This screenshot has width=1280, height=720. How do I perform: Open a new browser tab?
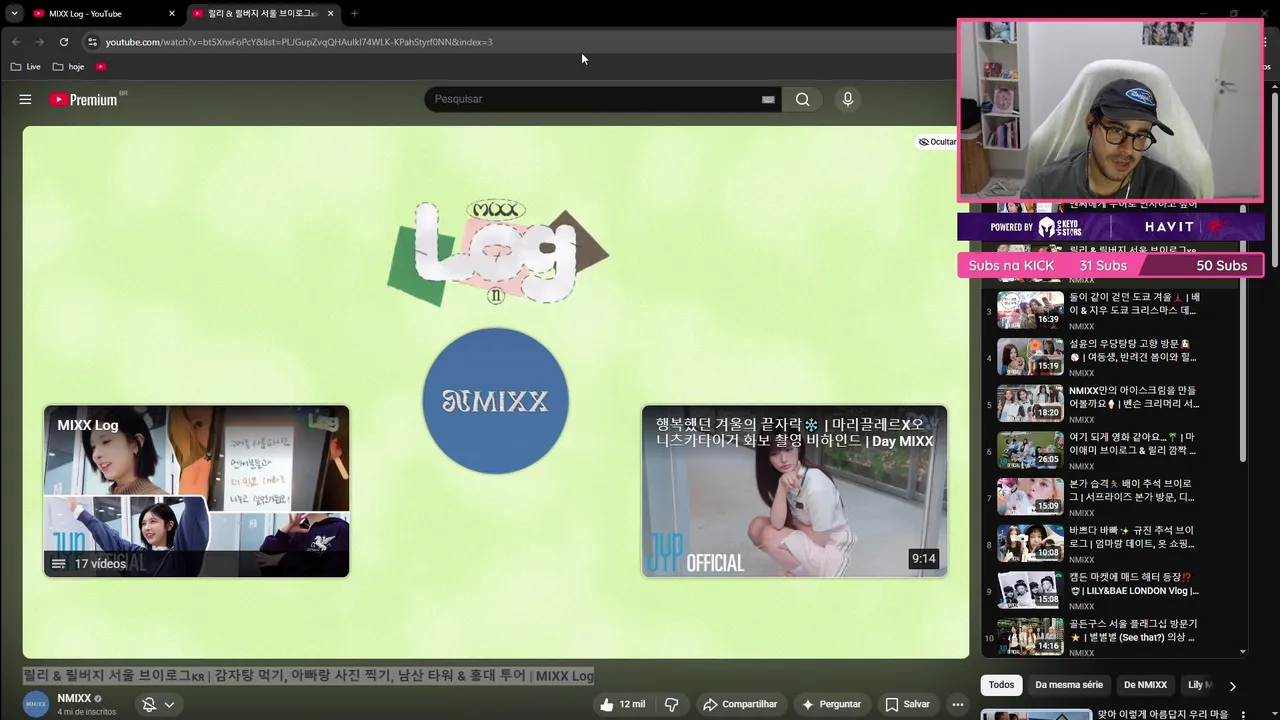354,13
